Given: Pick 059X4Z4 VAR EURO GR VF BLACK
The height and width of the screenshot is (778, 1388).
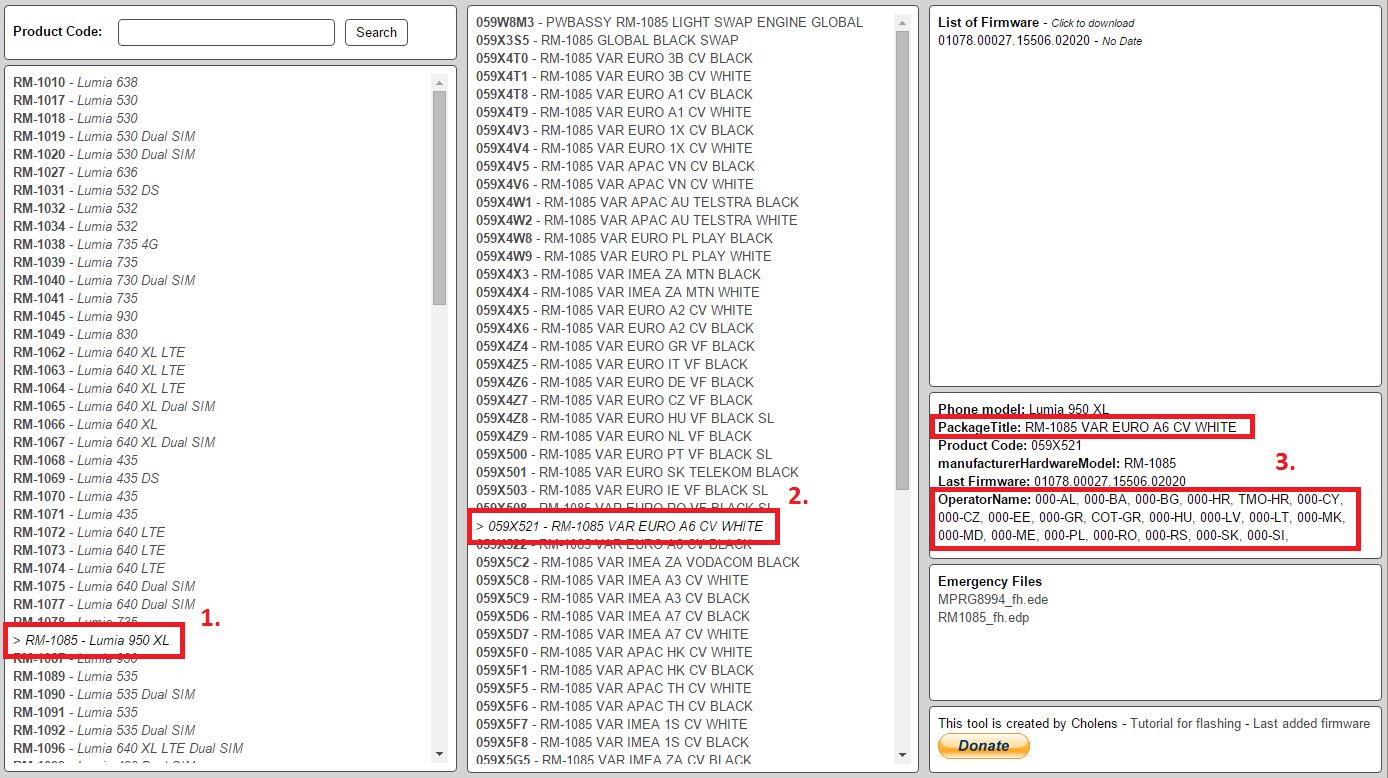Looking at the screenshot, I should click(x=615, y=346).
